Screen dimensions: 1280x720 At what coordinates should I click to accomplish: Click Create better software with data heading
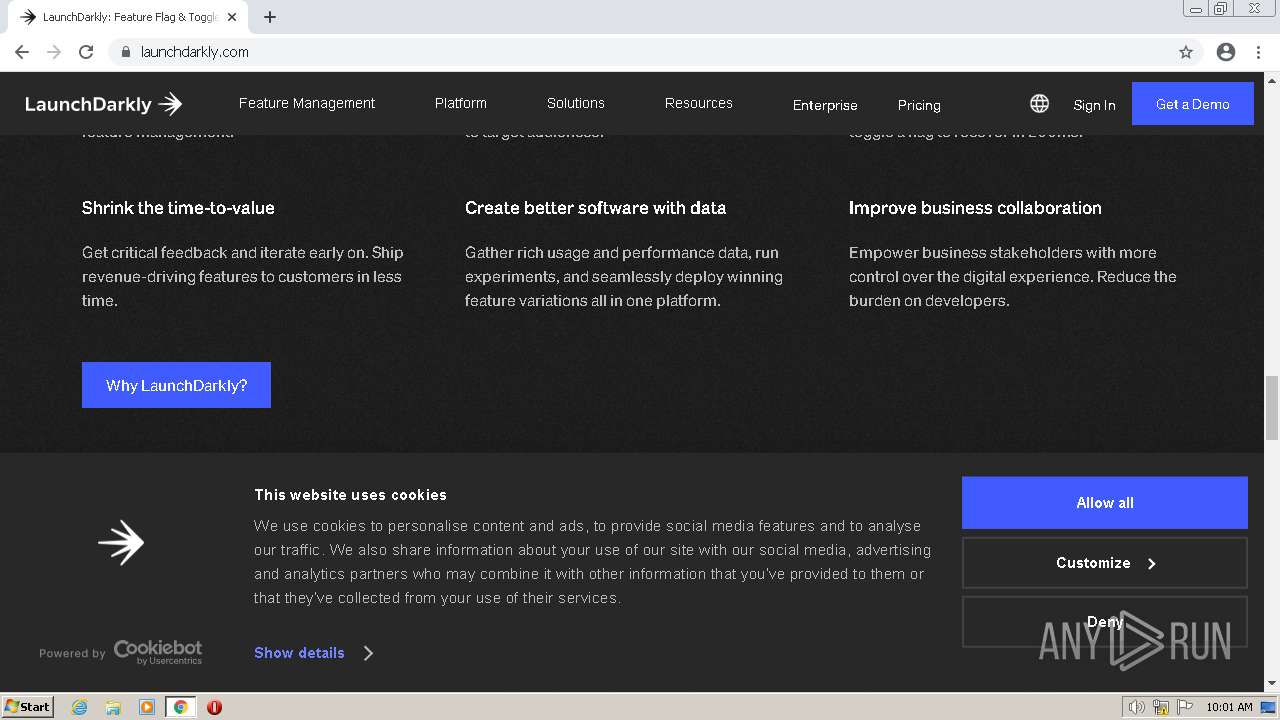point(595,208)
